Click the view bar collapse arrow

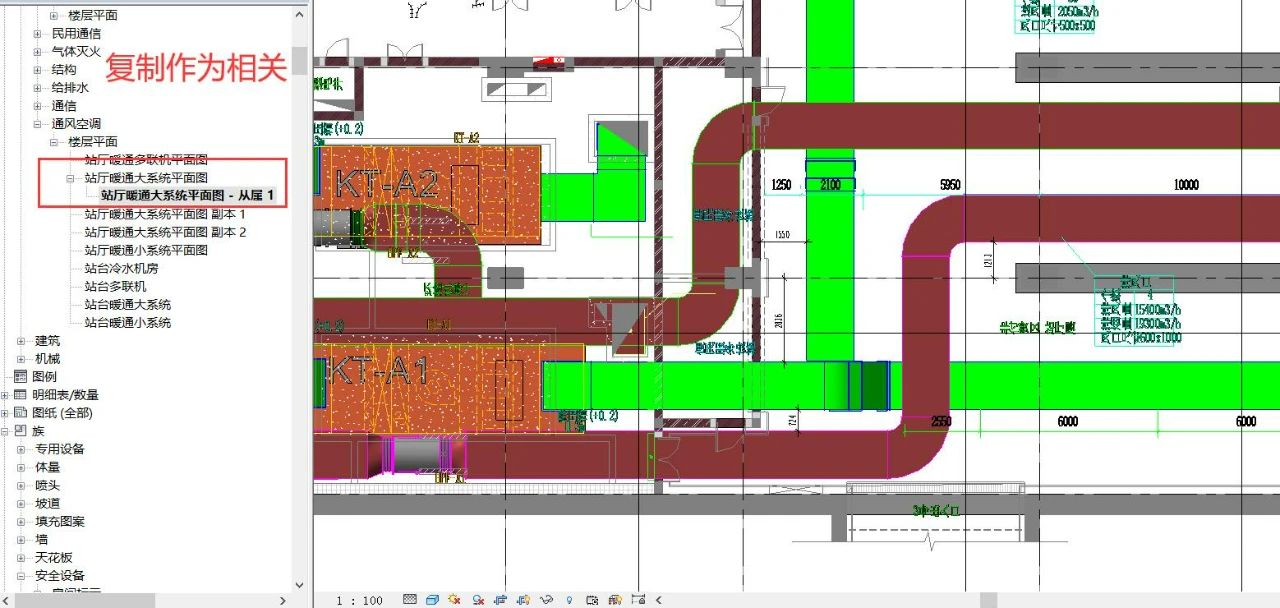click(x=658, y=600)
